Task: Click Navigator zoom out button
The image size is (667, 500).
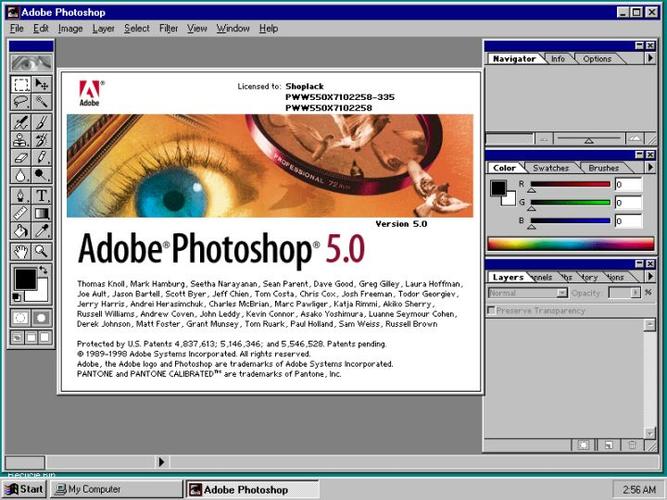Action: tap(544, 139)
